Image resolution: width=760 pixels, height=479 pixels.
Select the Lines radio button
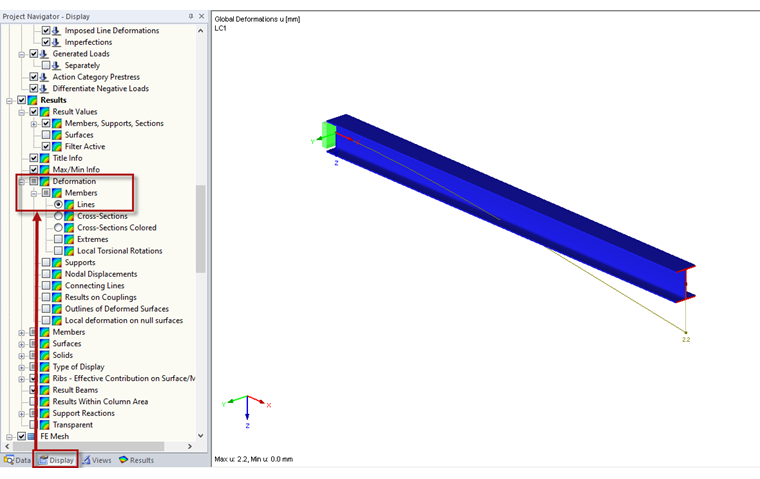[58, 205]
